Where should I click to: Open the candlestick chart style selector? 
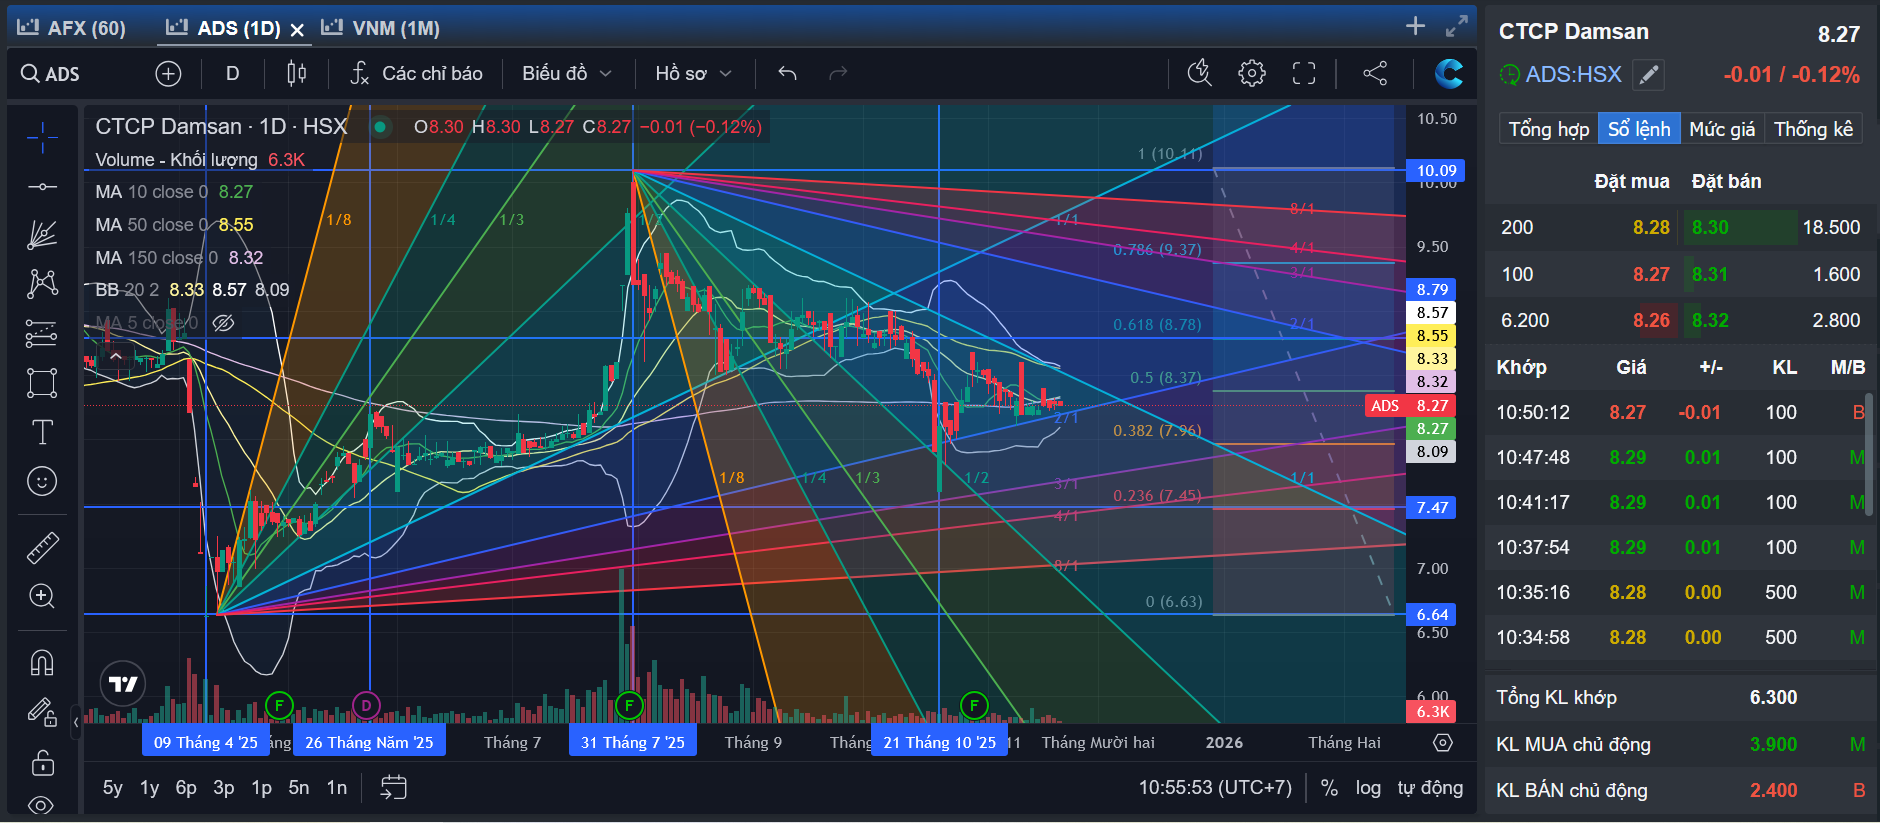[296, 73]
